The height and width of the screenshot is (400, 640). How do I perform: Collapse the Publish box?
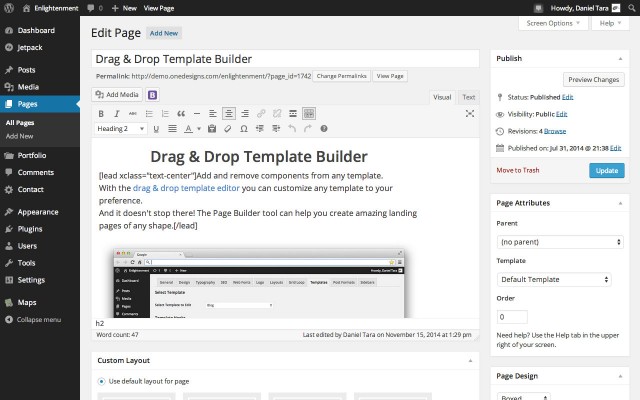pyautogui.click(x=620, y=59)
